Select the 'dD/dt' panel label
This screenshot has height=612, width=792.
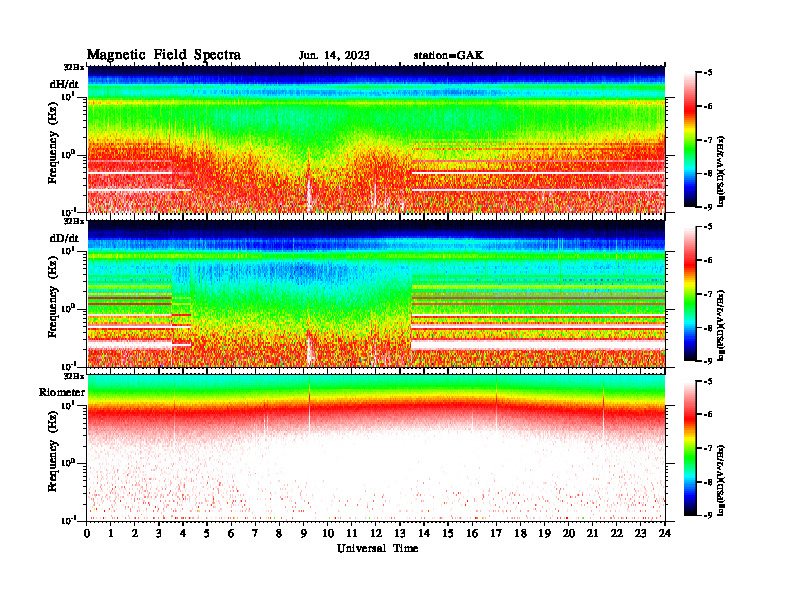click(64, 238)
